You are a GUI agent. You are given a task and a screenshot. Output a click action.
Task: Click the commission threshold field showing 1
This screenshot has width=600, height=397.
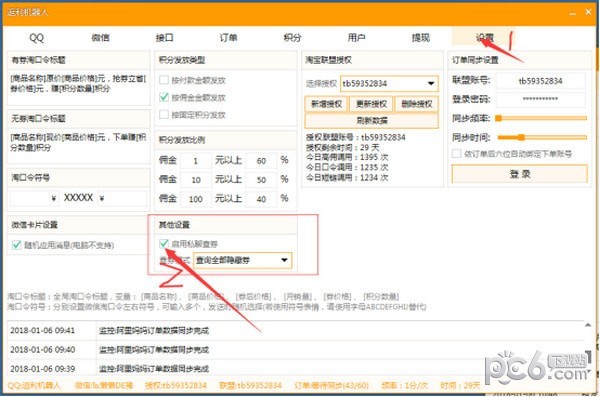[x=196, y=161]
